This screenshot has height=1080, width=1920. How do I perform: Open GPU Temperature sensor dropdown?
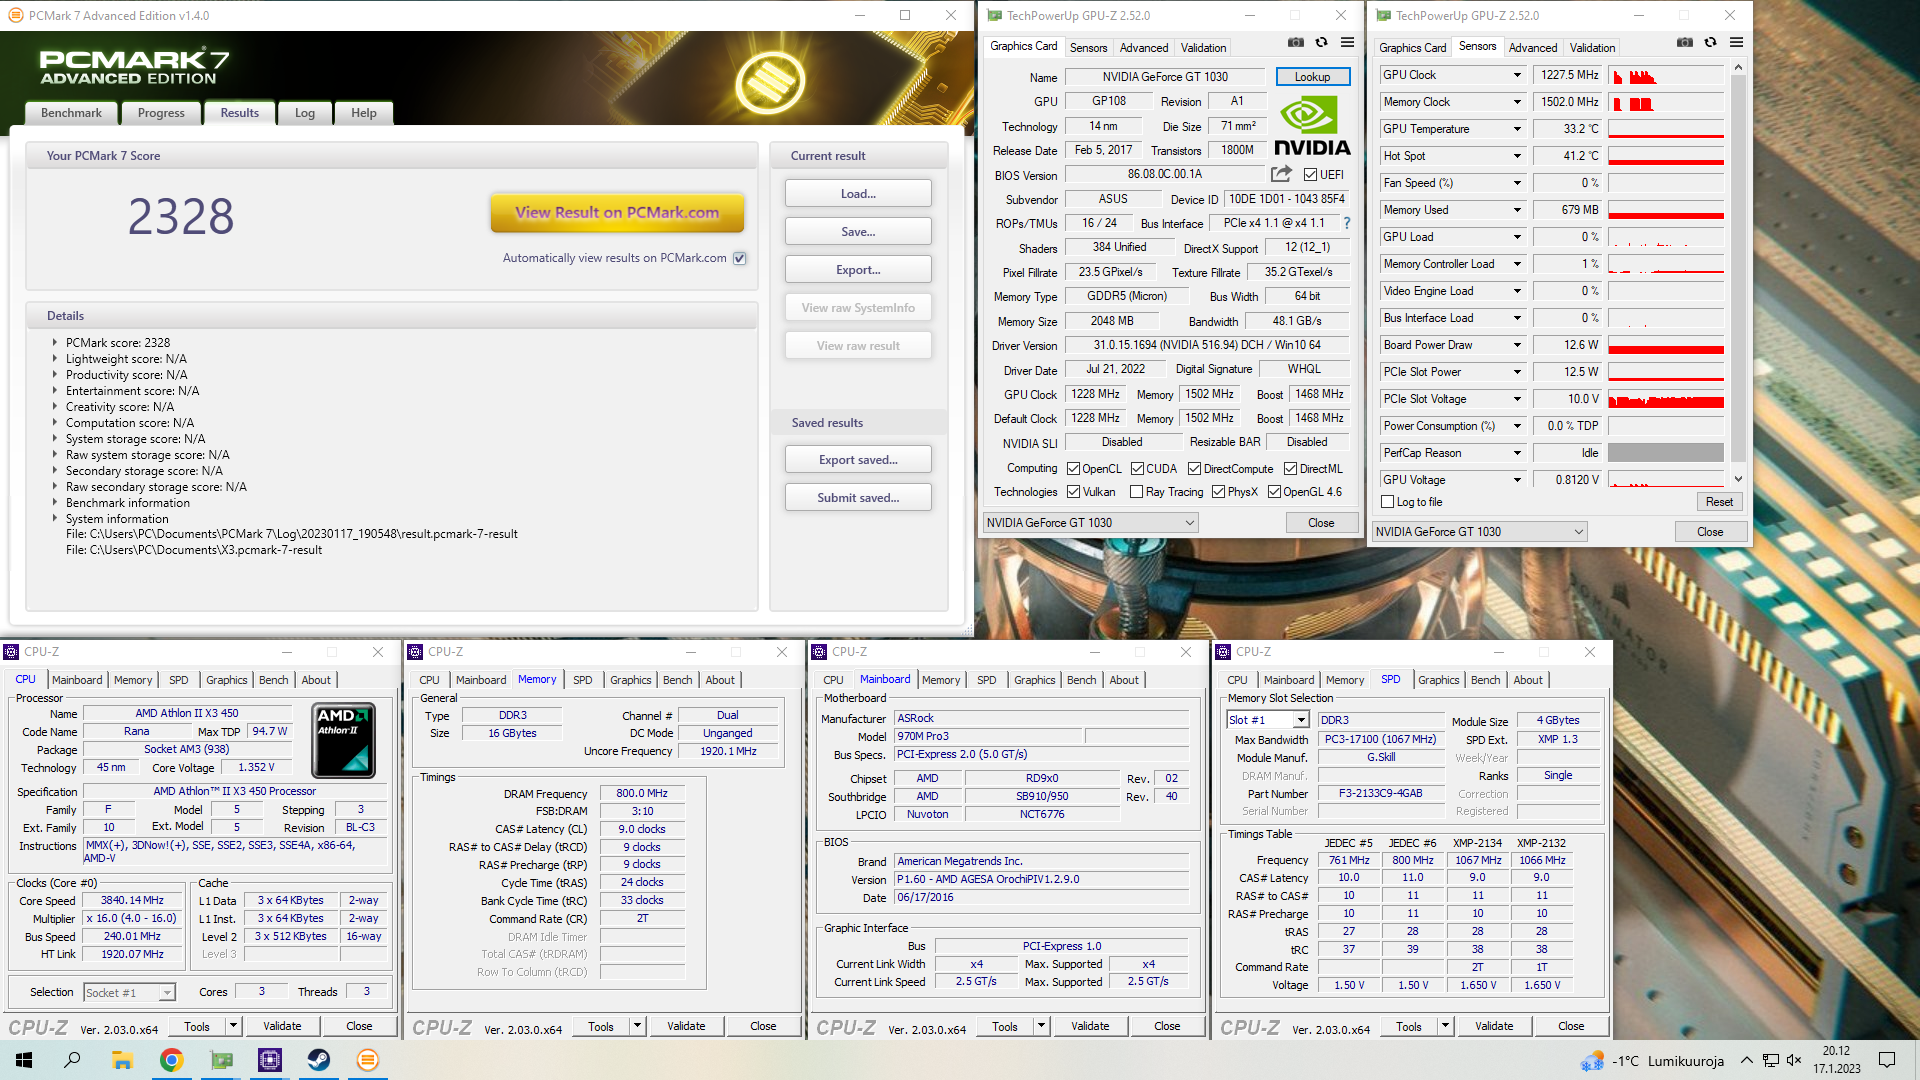1517,129
